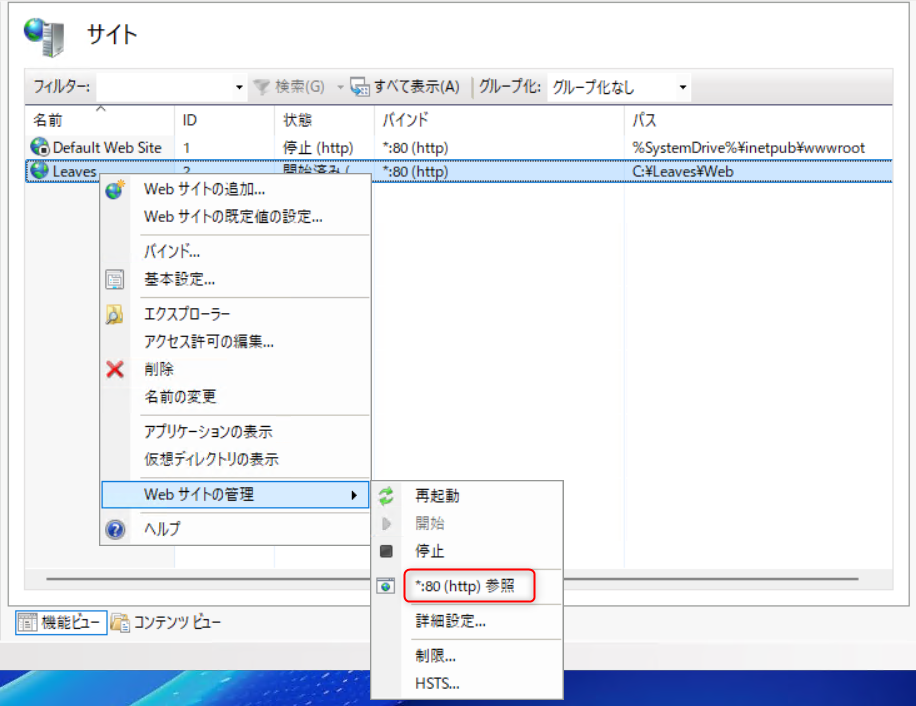Click the blue help question mark icon
The height and width of the screenshot is (706, 916).
[115, 529]
